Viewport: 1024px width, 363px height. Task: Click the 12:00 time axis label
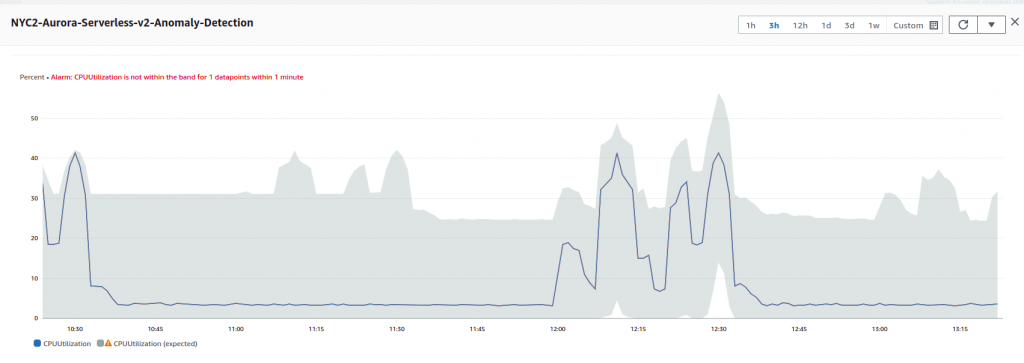[558, 328]
